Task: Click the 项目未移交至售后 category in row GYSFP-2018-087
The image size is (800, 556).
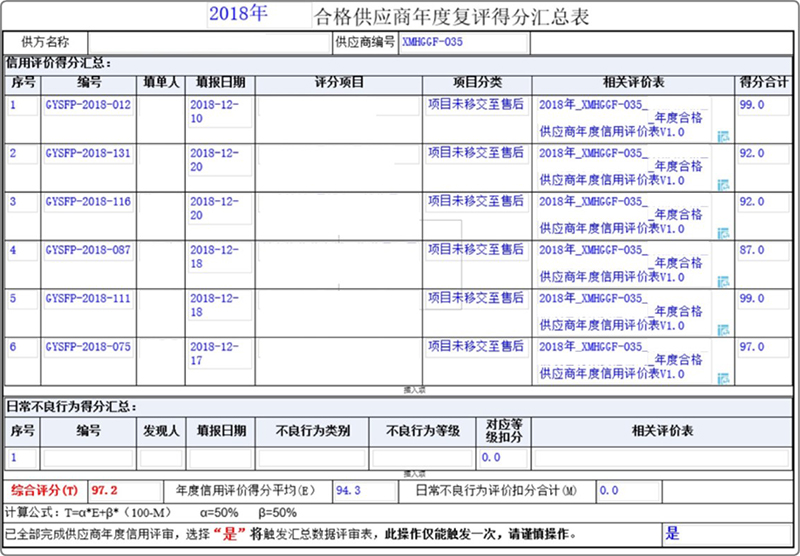Action: click(476, 250)
